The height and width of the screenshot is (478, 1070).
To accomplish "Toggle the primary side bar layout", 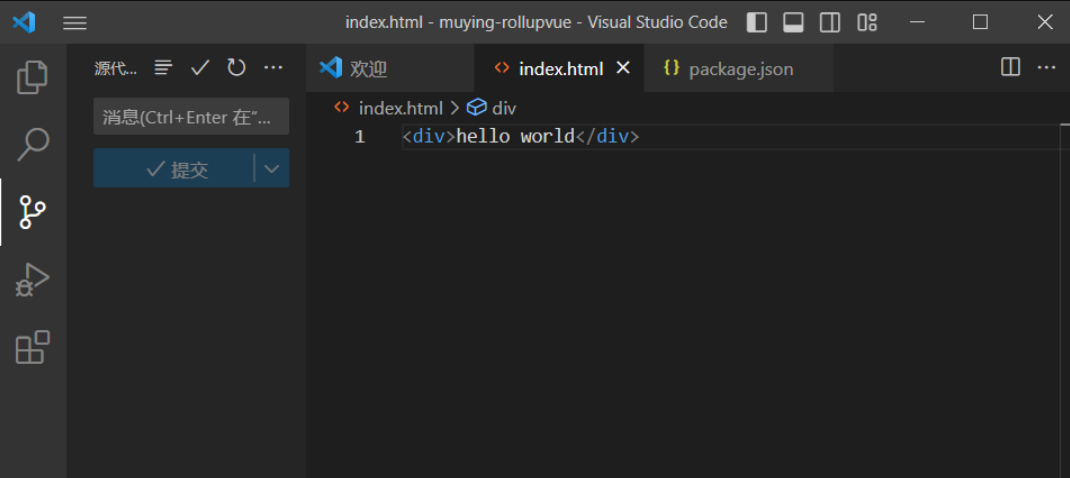I will click(757, 22).
